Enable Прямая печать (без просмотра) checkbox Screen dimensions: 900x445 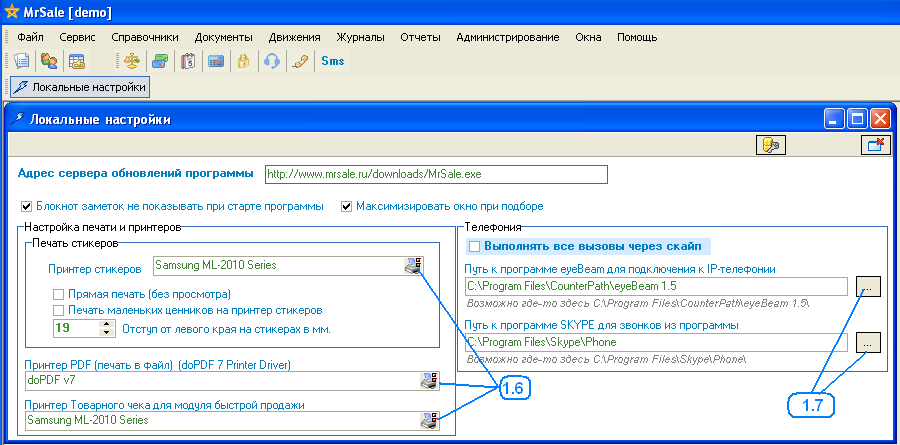point(58,295)
